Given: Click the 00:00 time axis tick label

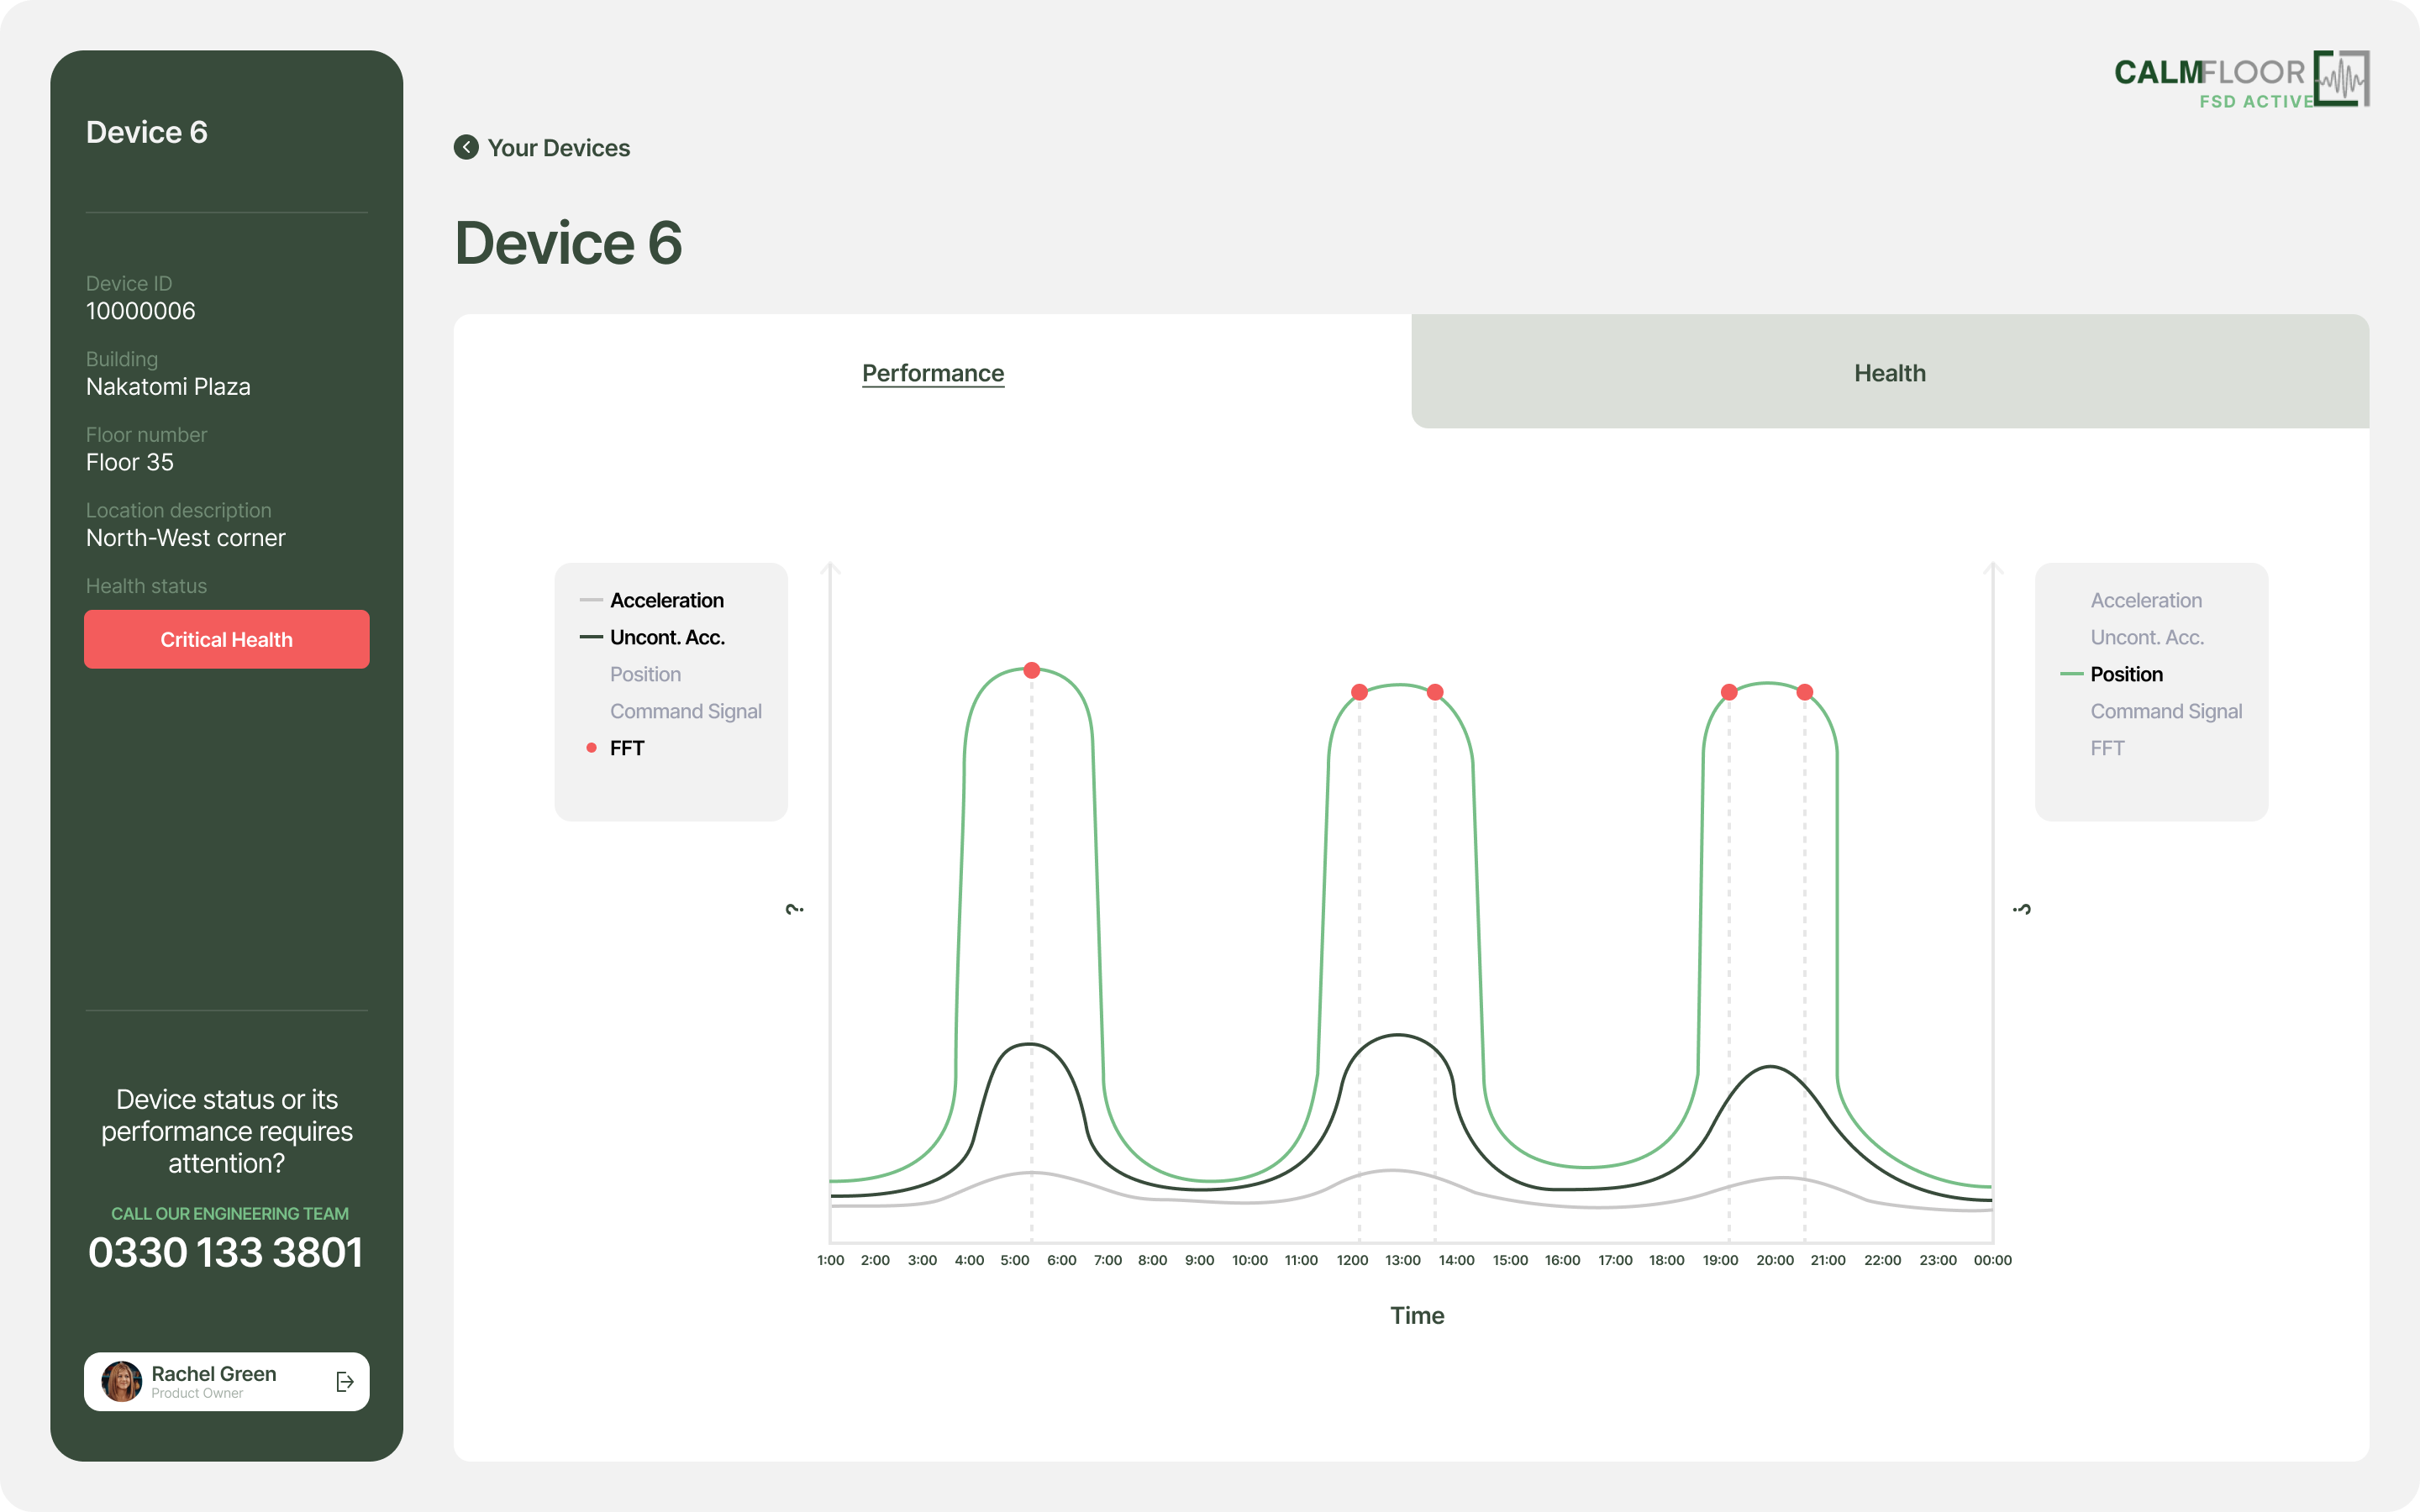Looking at the screenshot, I should point(1992,1260).
